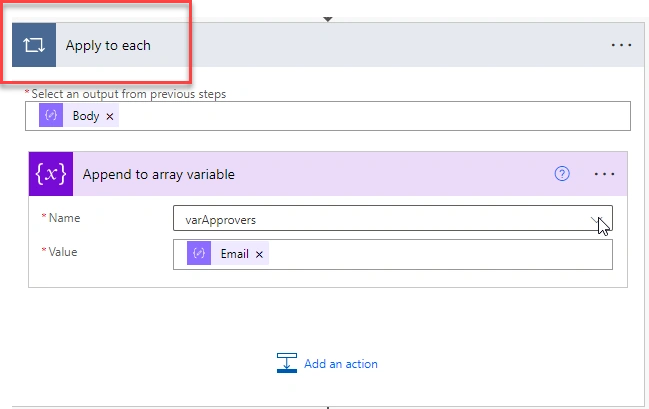Click Add an action link
The image size is (649, 409).
[341, 364]
